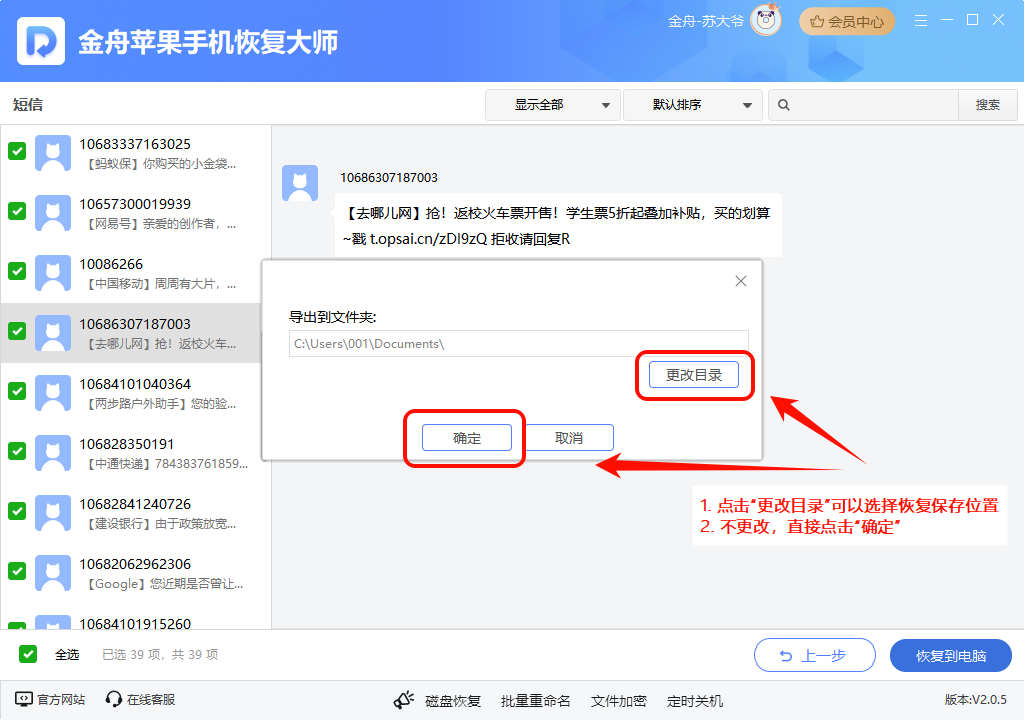This screenshot has width=1024, height=720.
Task: Close the export folder dialog
Action: click(x=741, y=281)
